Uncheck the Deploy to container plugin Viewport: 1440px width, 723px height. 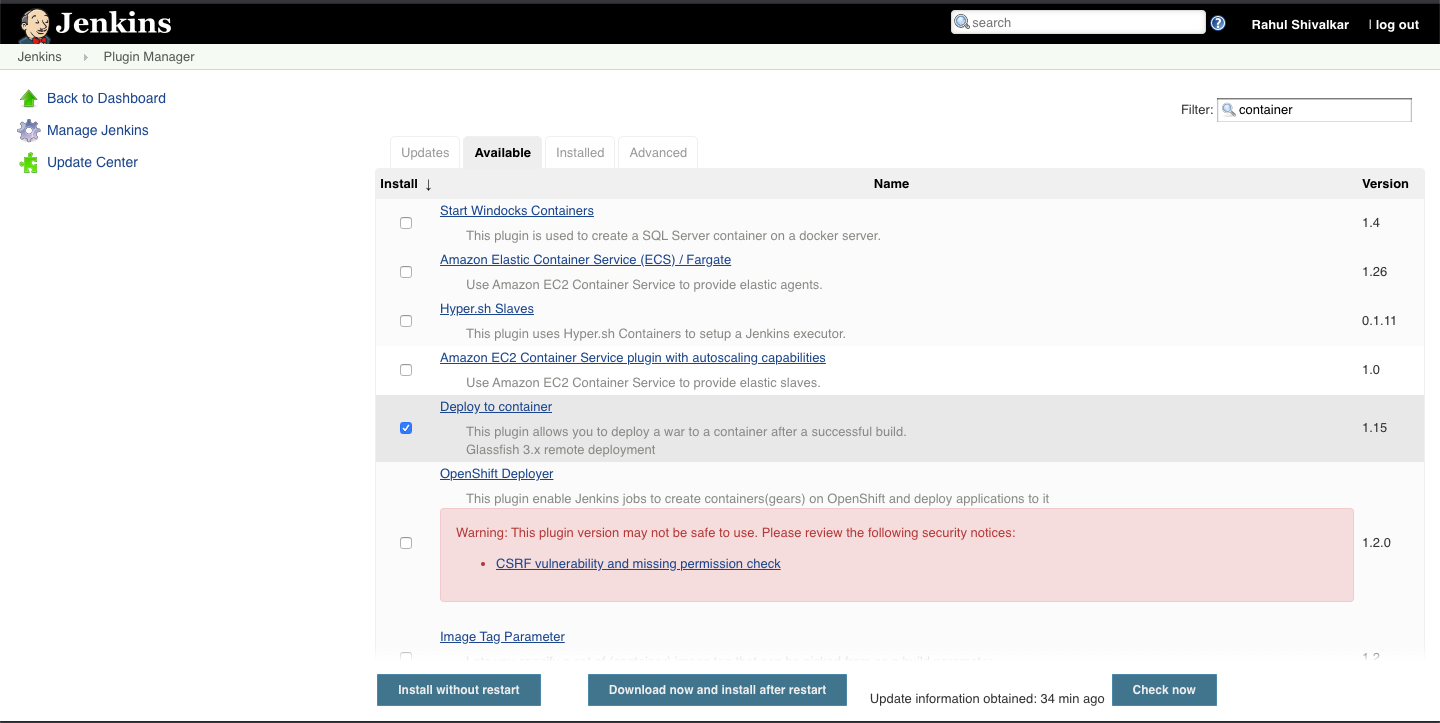405,427
